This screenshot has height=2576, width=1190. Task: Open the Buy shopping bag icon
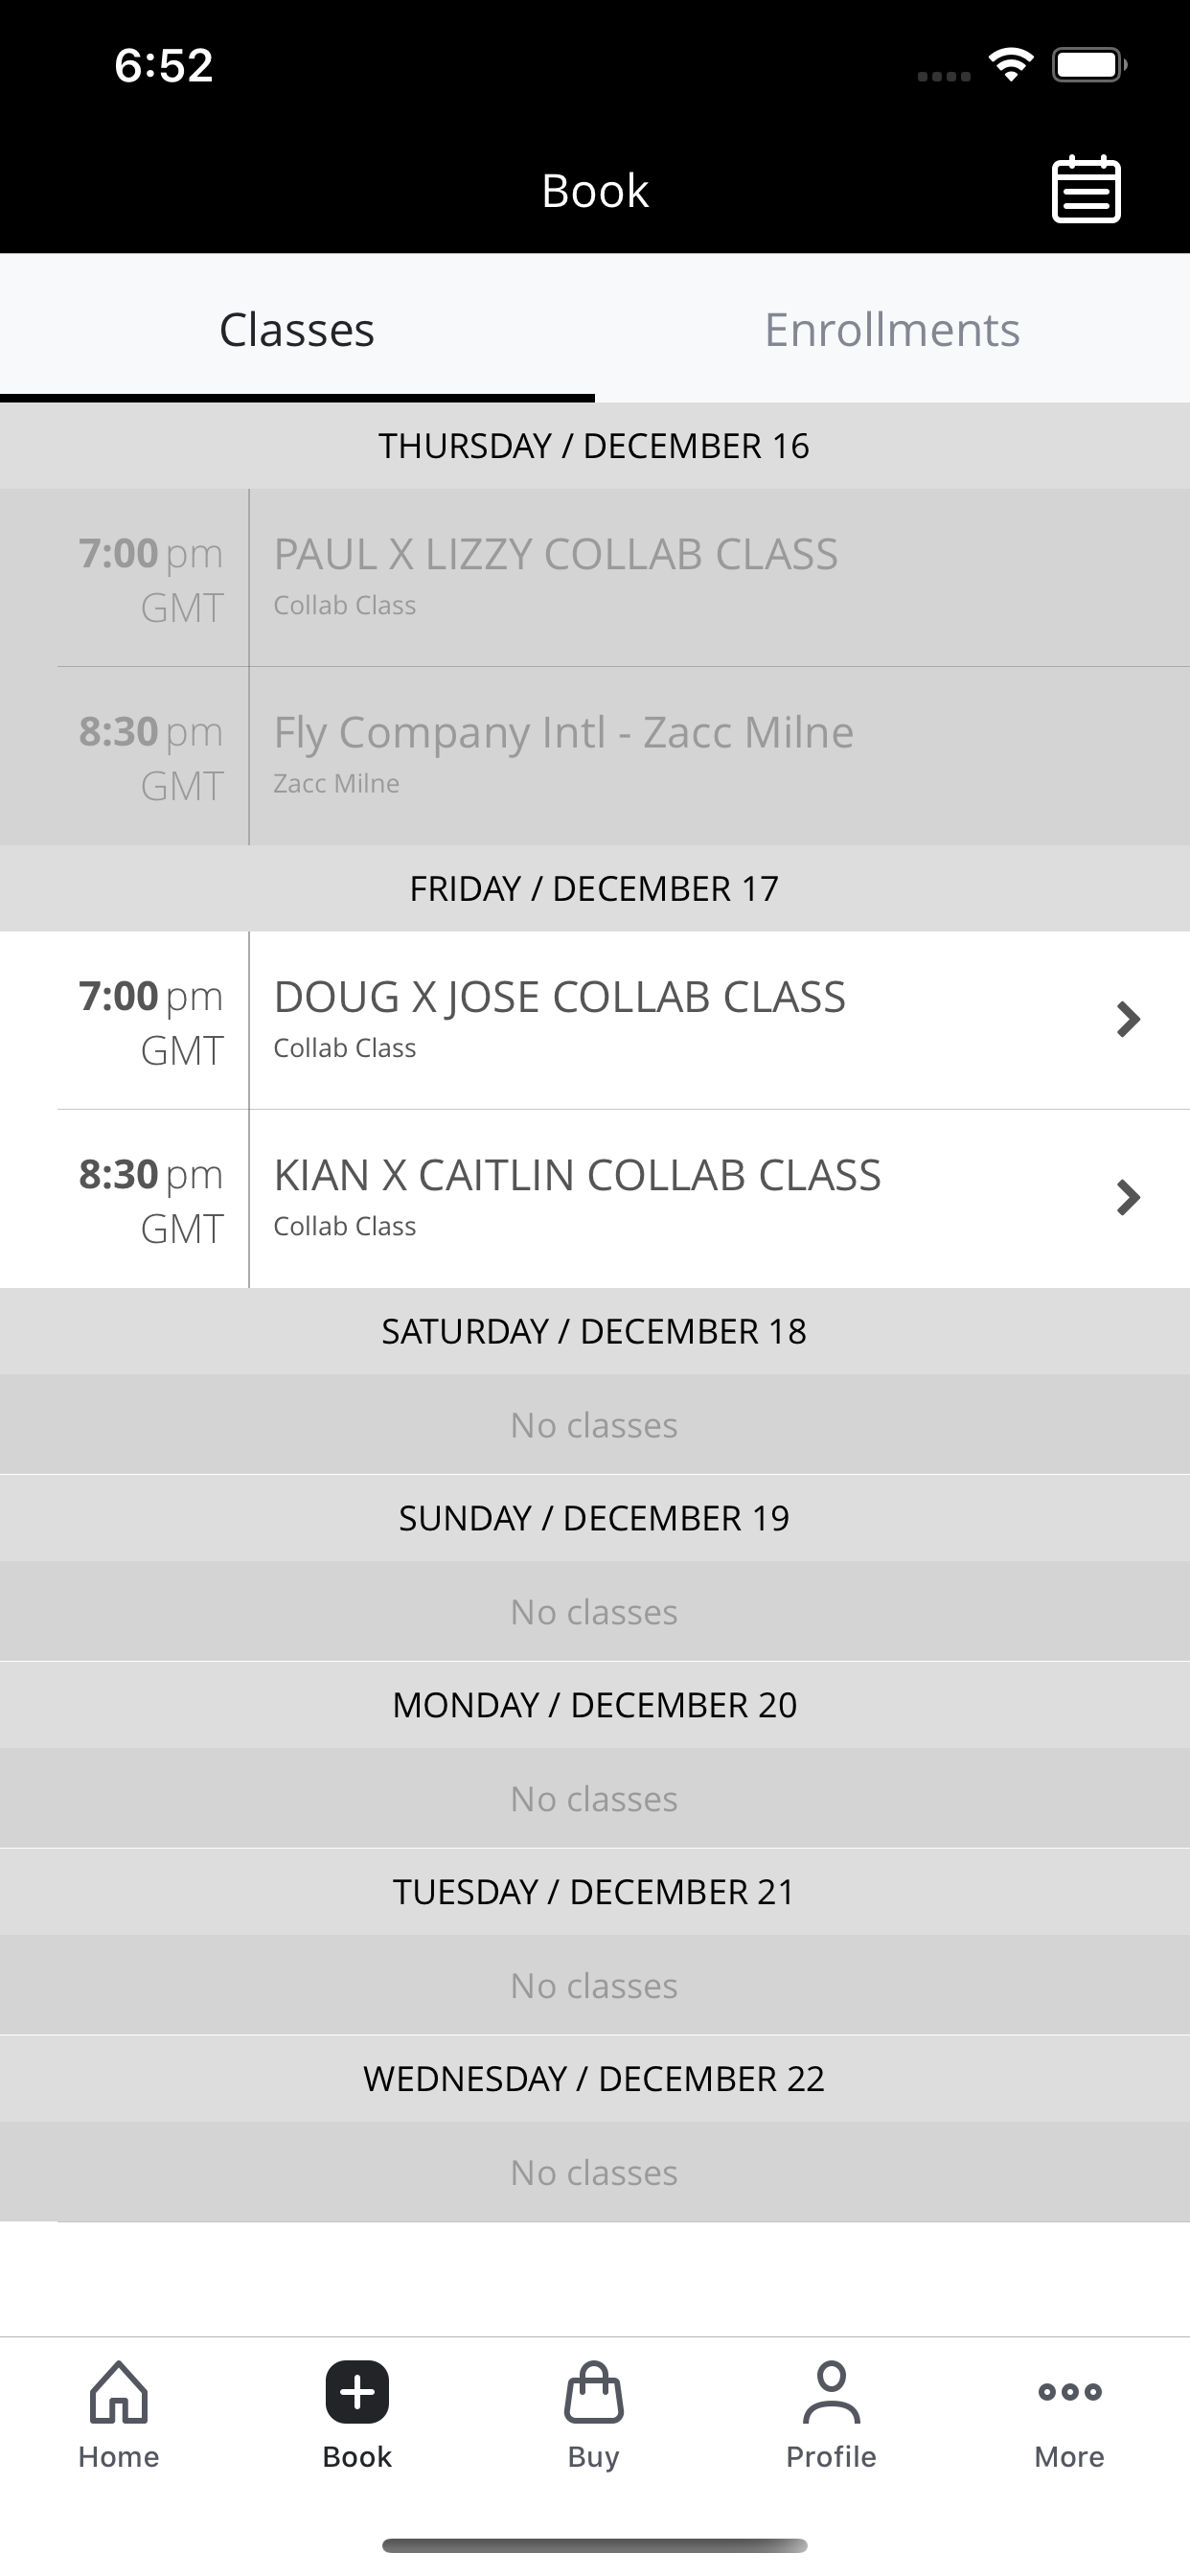[594, 2392]
